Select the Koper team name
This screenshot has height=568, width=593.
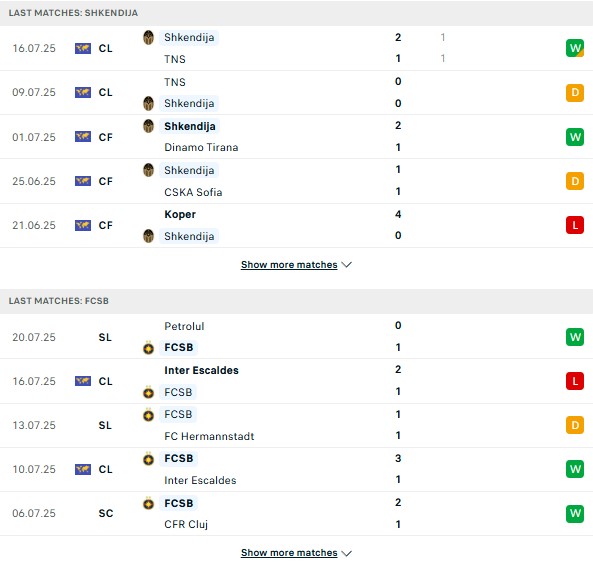[x=180, y=214]
